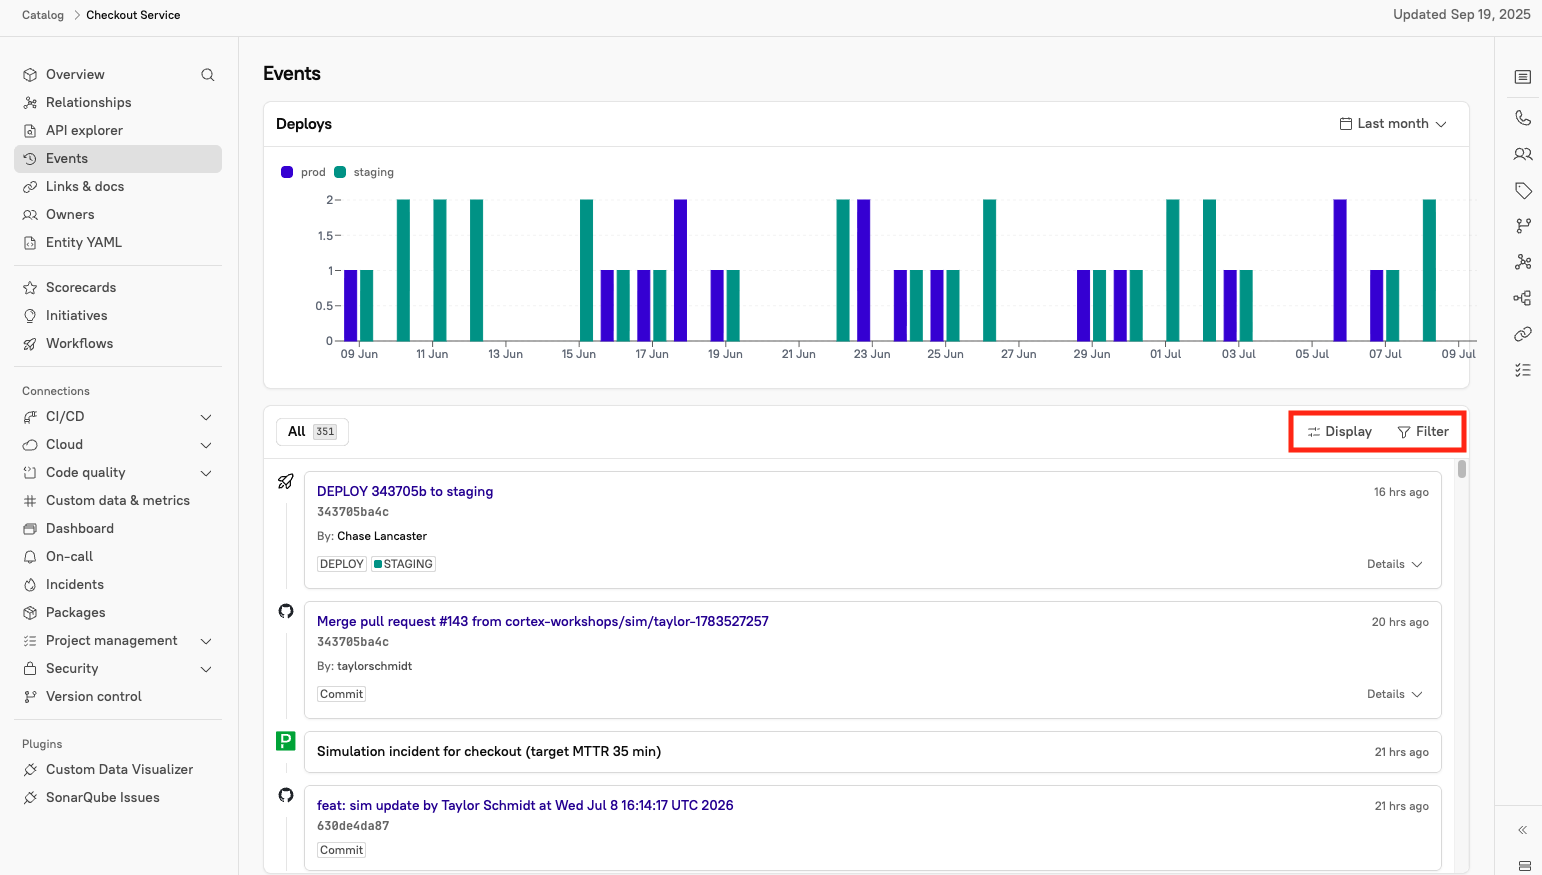Toggle the prod legend color swatch
The height and width of the screenshot is (875, 1542).
[287, 172]
